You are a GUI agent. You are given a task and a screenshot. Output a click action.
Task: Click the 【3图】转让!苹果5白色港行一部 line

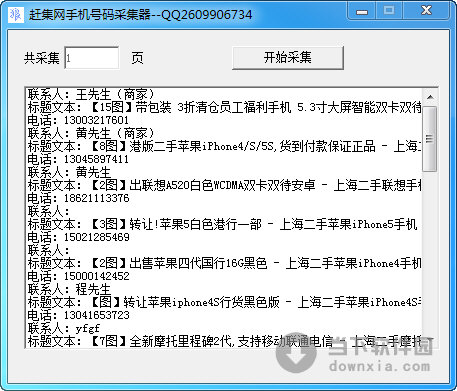click(222, 224)
